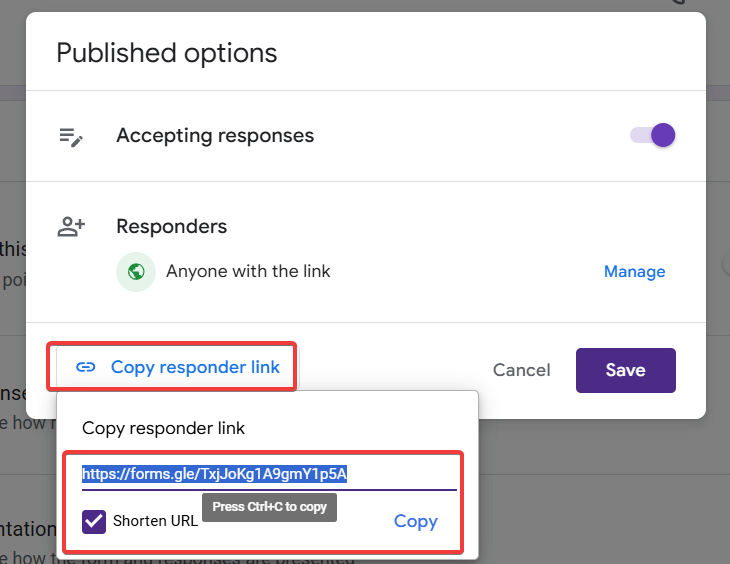Save the published options
This screenshot has height=564, width=730.
point(625,370)
